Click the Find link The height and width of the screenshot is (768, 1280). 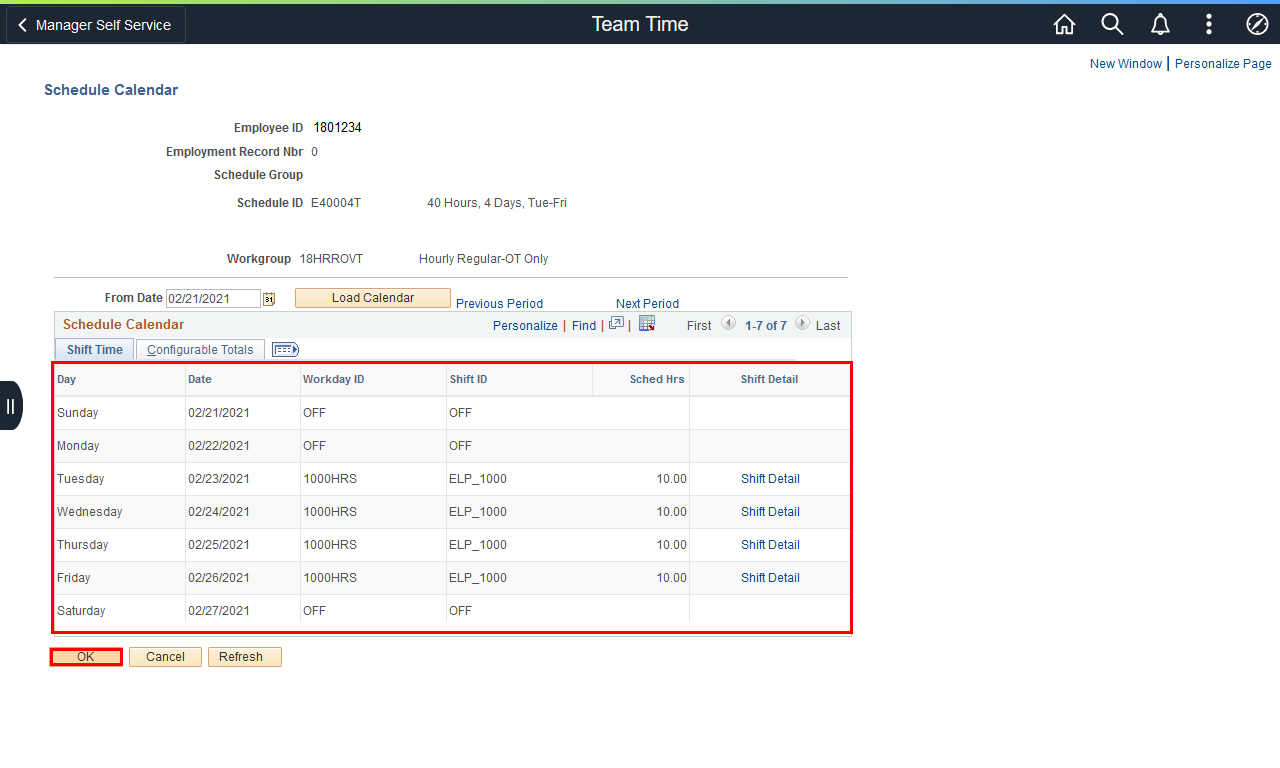coord(584,326)
